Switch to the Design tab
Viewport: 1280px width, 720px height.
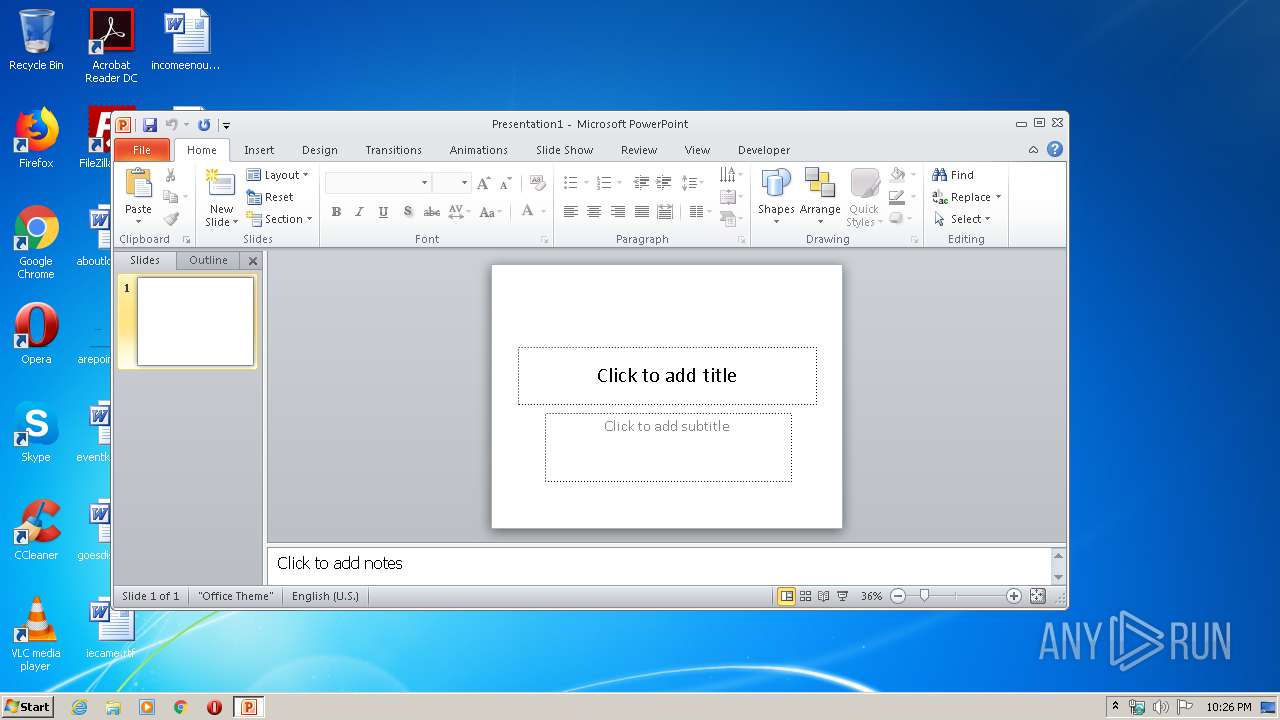(x=320, y=150)
